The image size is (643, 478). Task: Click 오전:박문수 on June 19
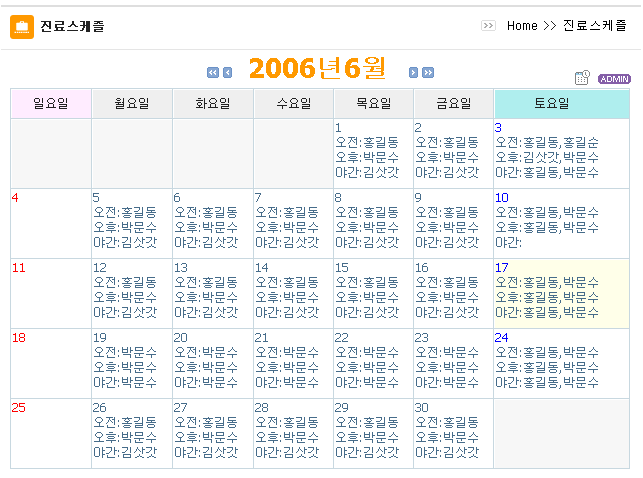point(125,353)
